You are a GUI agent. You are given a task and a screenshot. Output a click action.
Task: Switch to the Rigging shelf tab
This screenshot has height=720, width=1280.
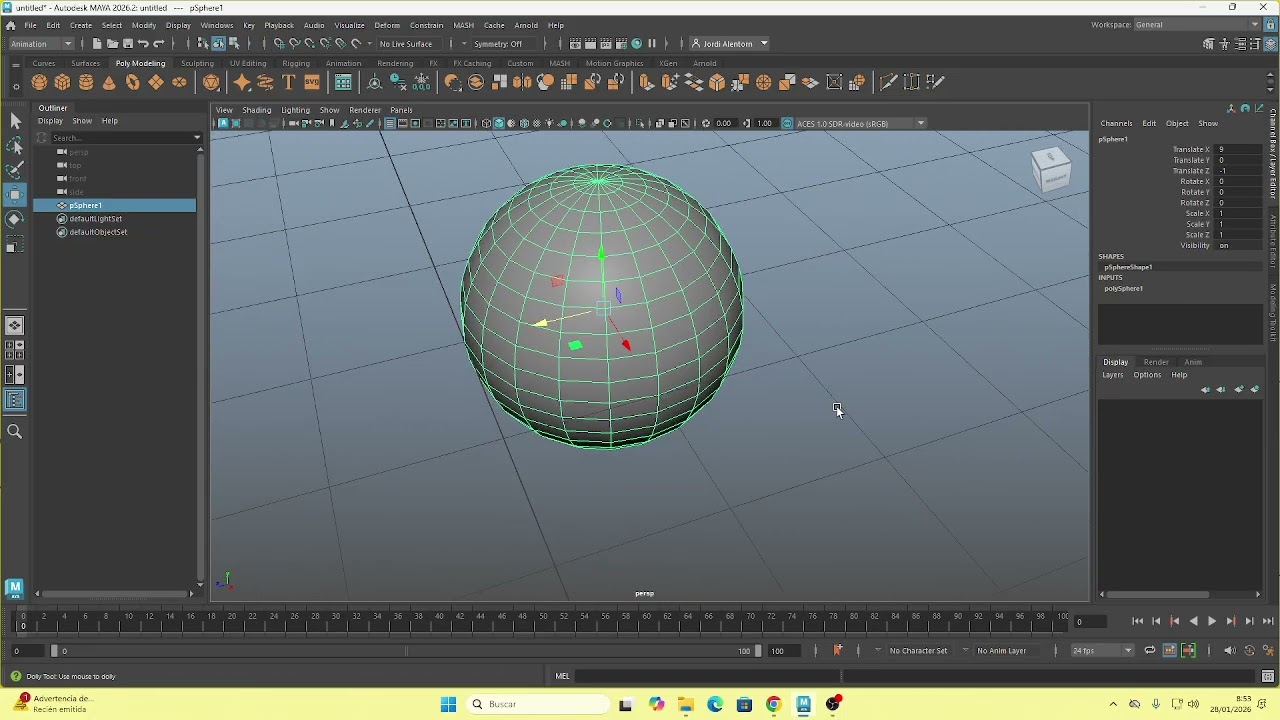tap(296, 63)
